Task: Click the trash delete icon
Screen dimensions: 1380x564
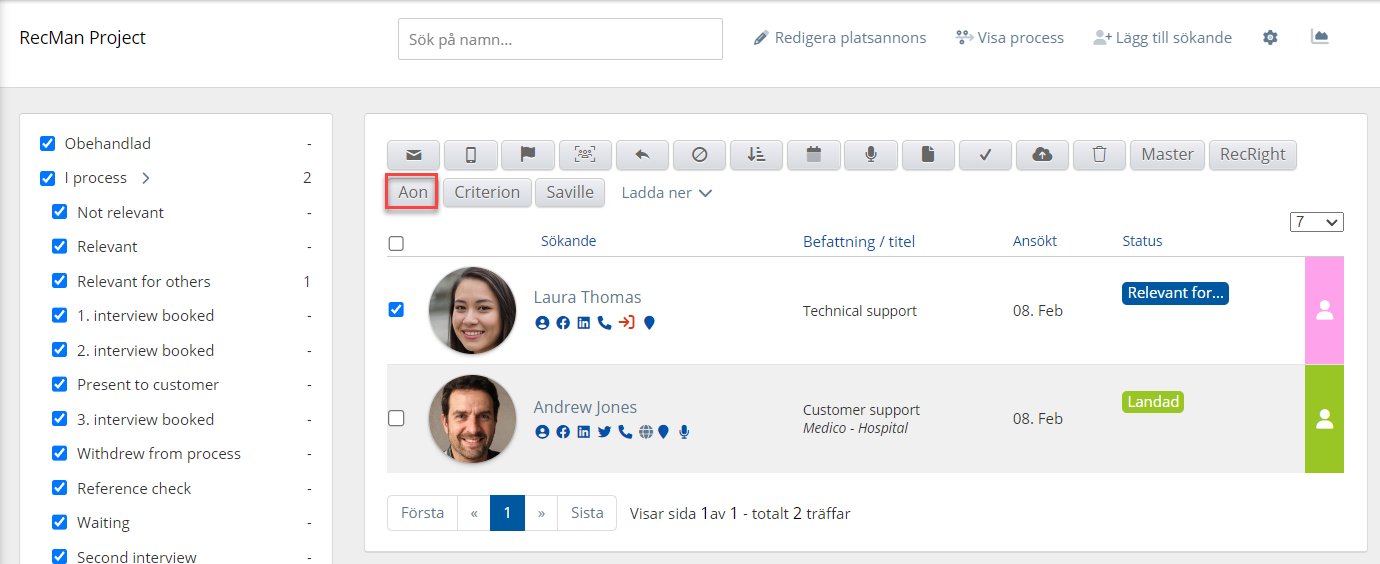Action: tap(1100, 155)
